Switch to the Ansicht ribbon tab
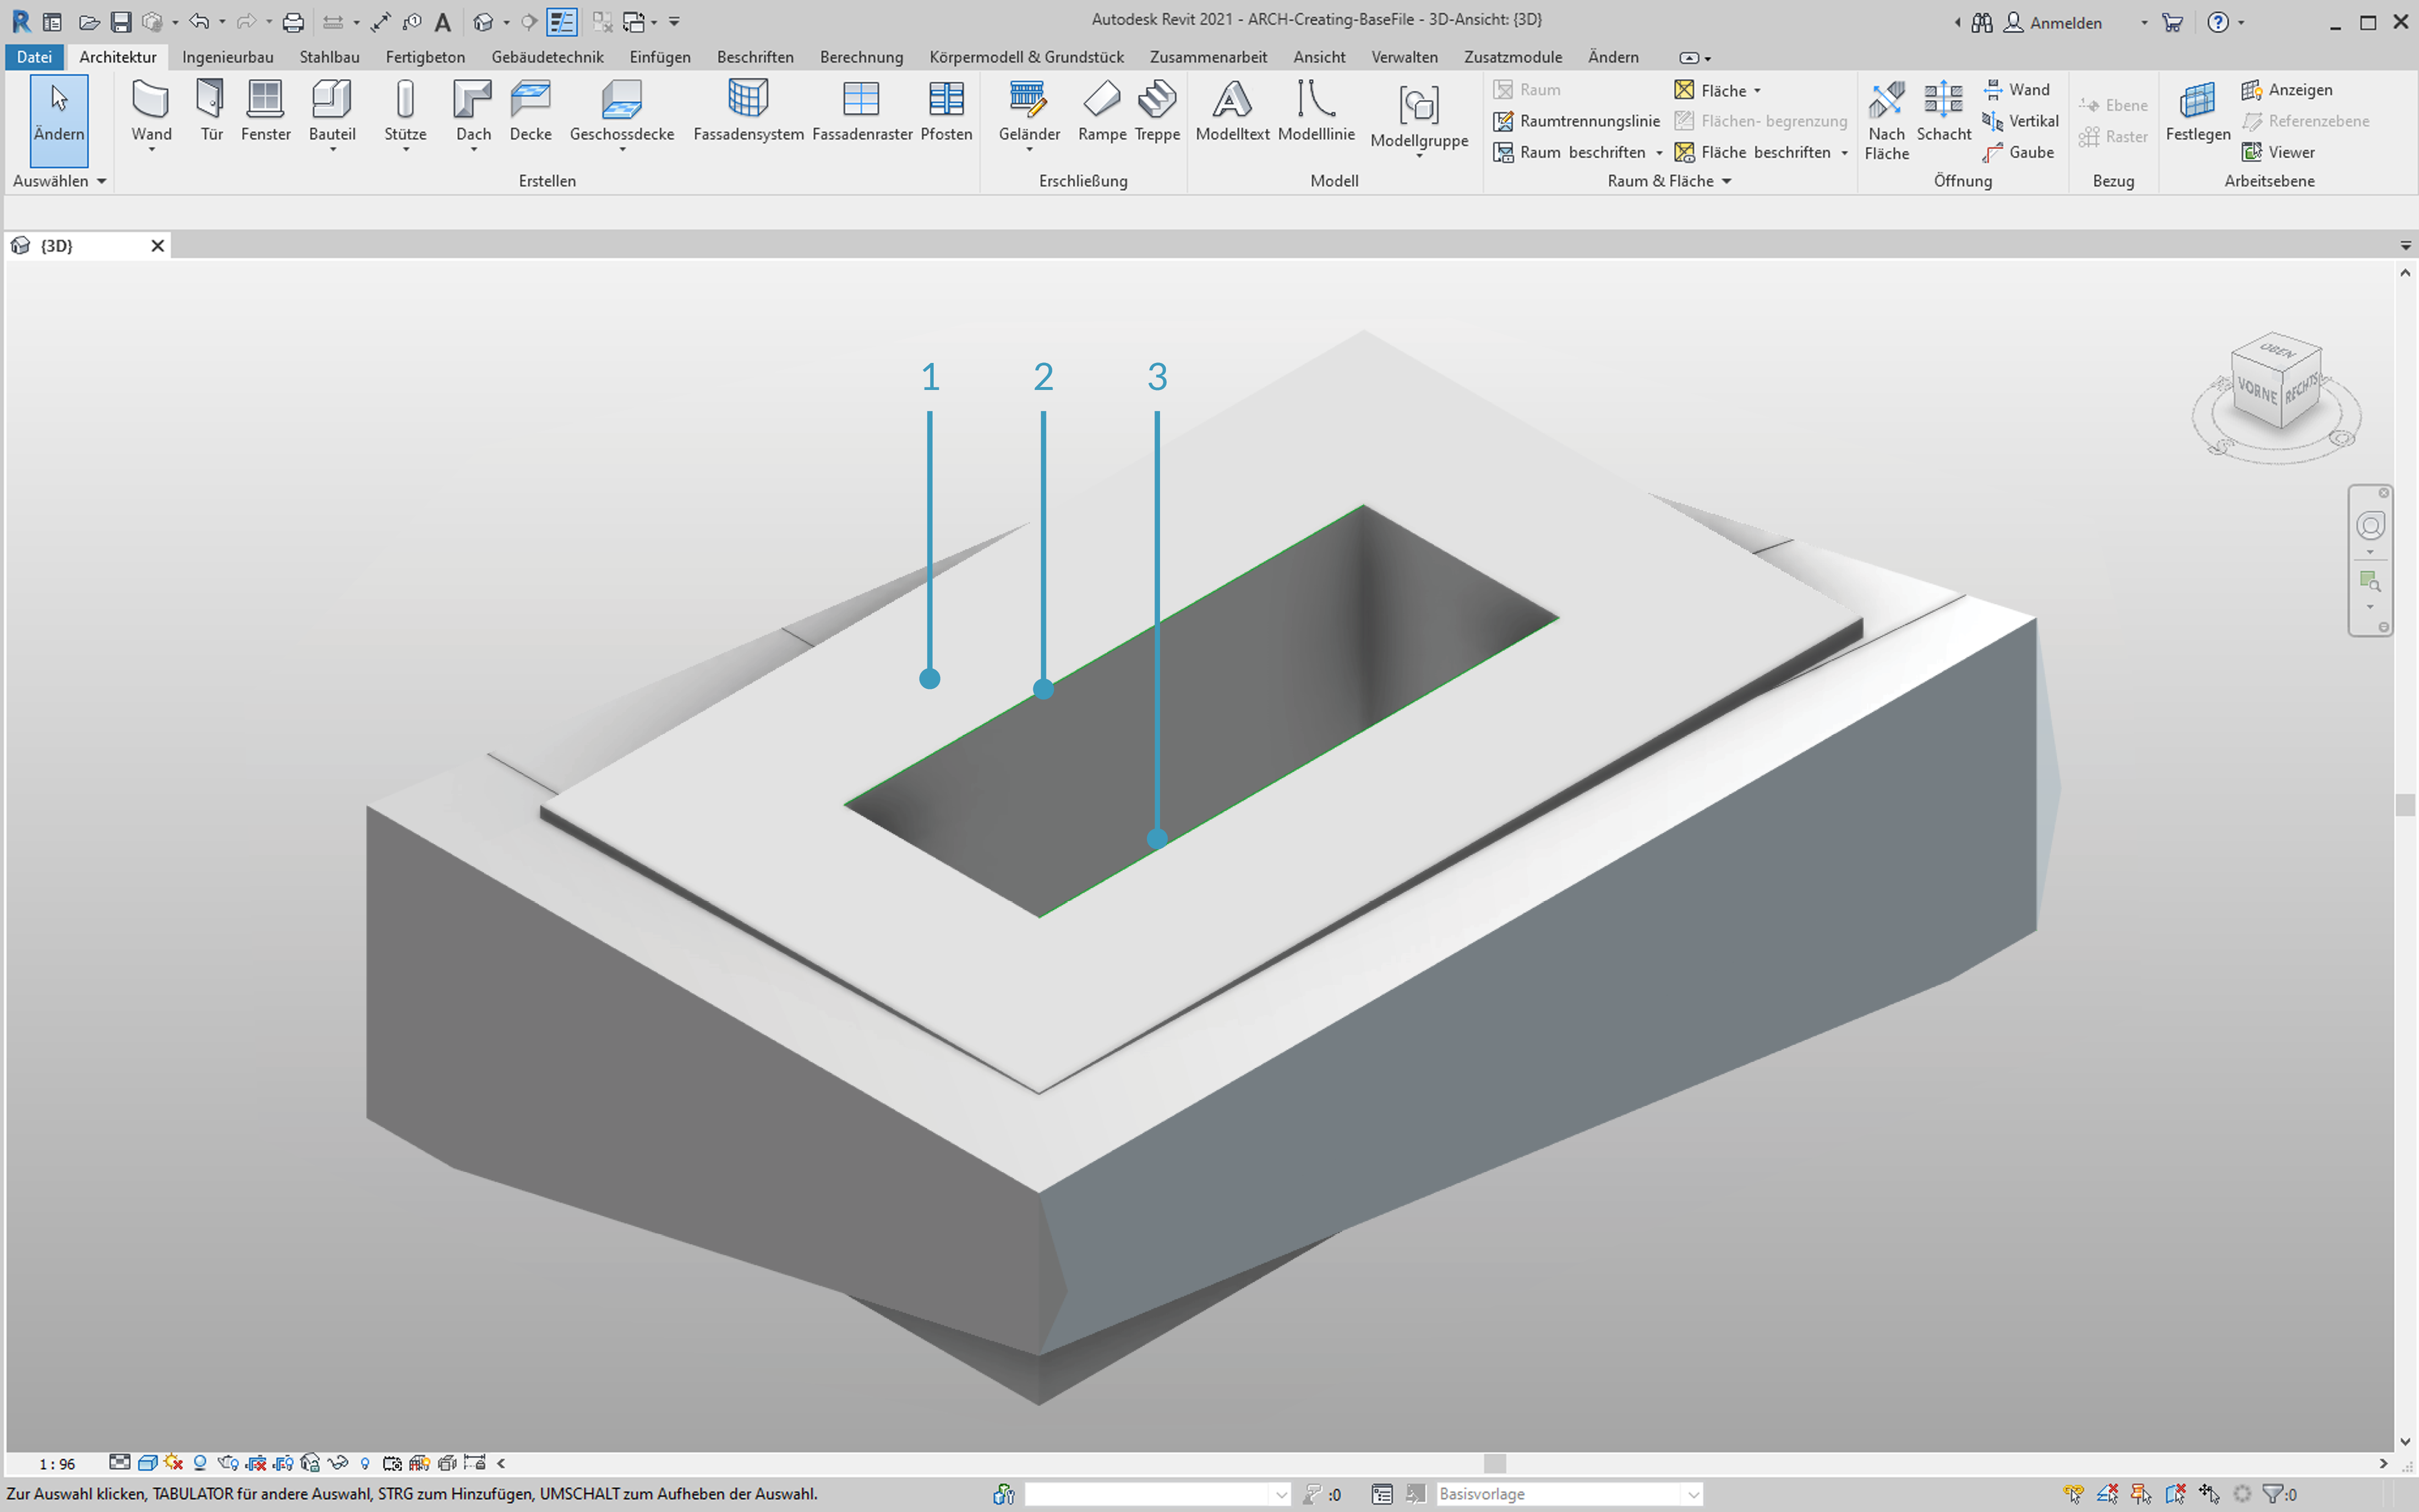The width and height of the screenshot is (2419, 1512). pyautogui.click(x=1319, y=57)
